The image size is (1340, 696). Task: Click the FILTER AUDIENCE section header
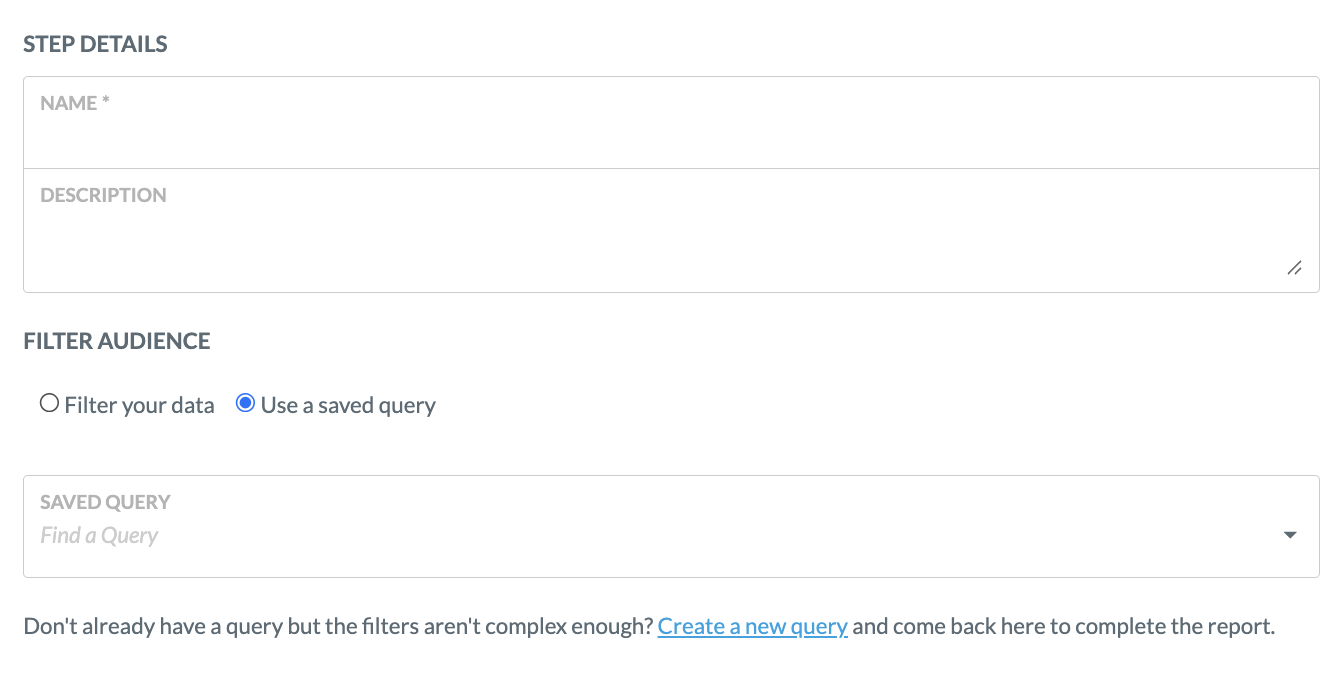[x=117, y=341]
